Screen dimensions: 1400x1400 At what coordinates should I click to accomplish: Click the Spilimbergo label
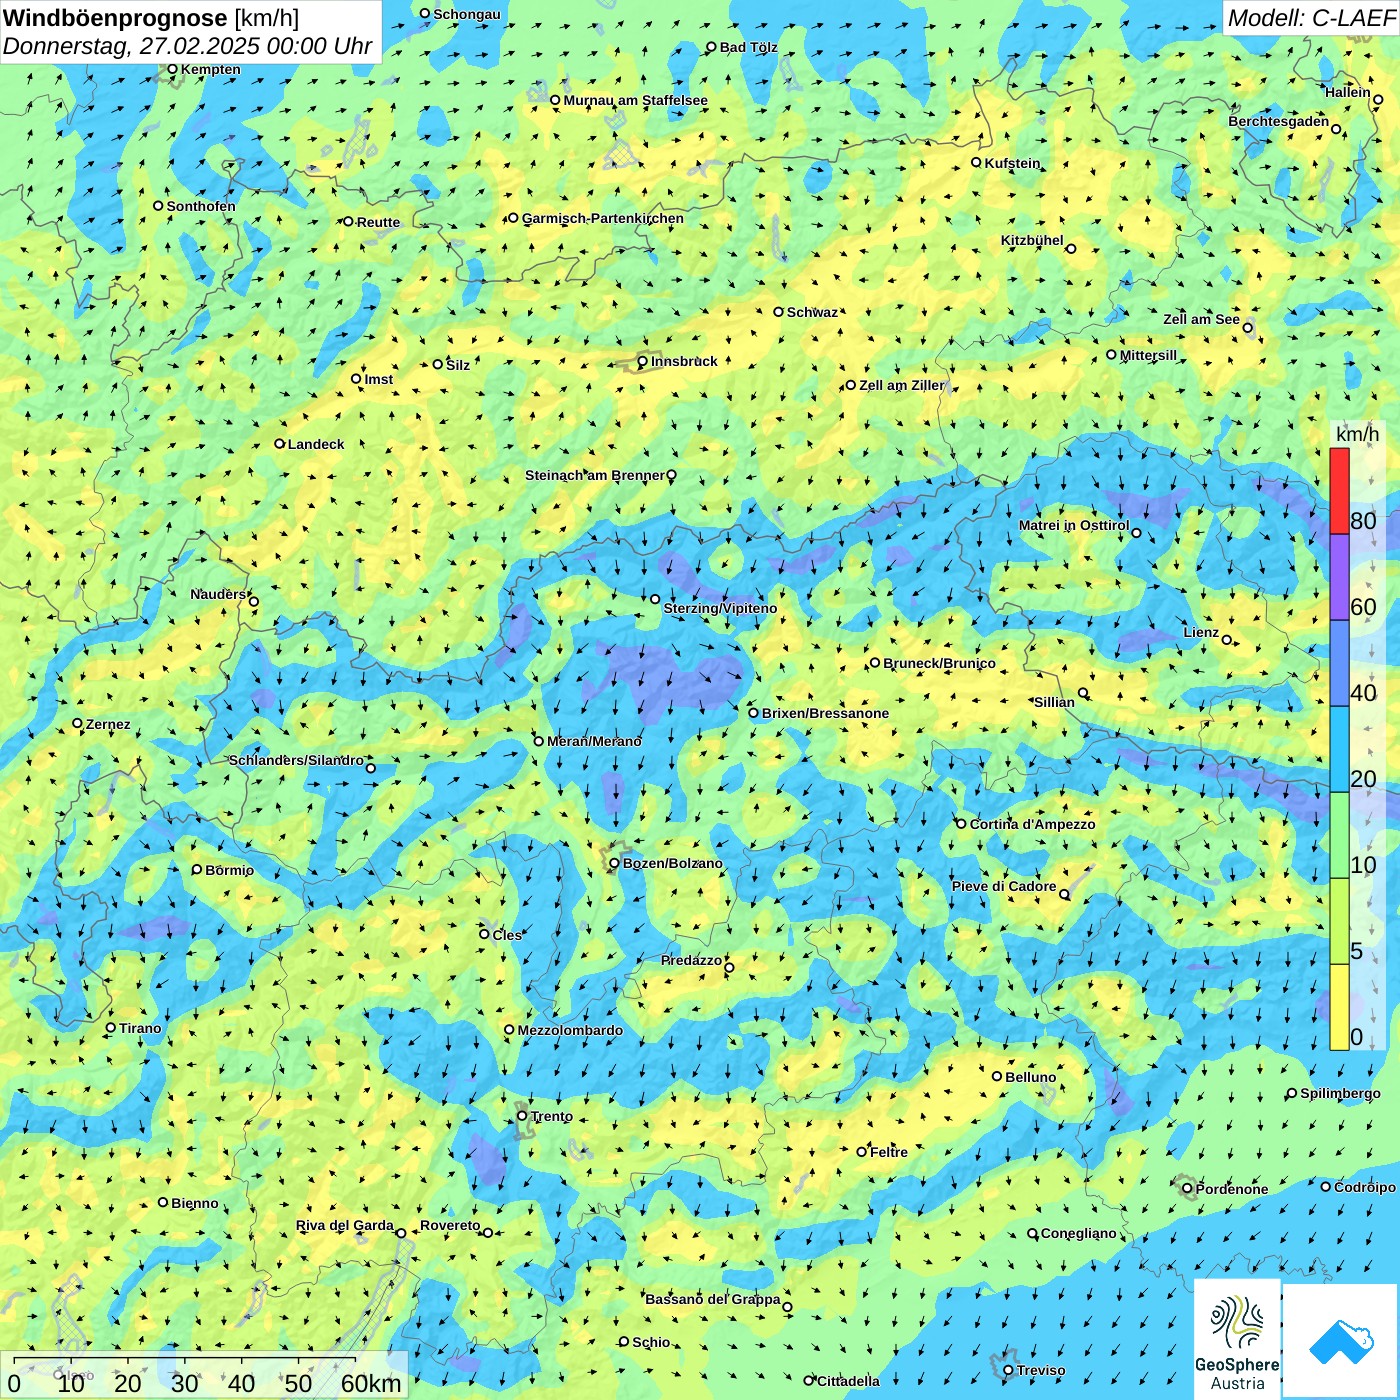(x=1340, y=1093)
